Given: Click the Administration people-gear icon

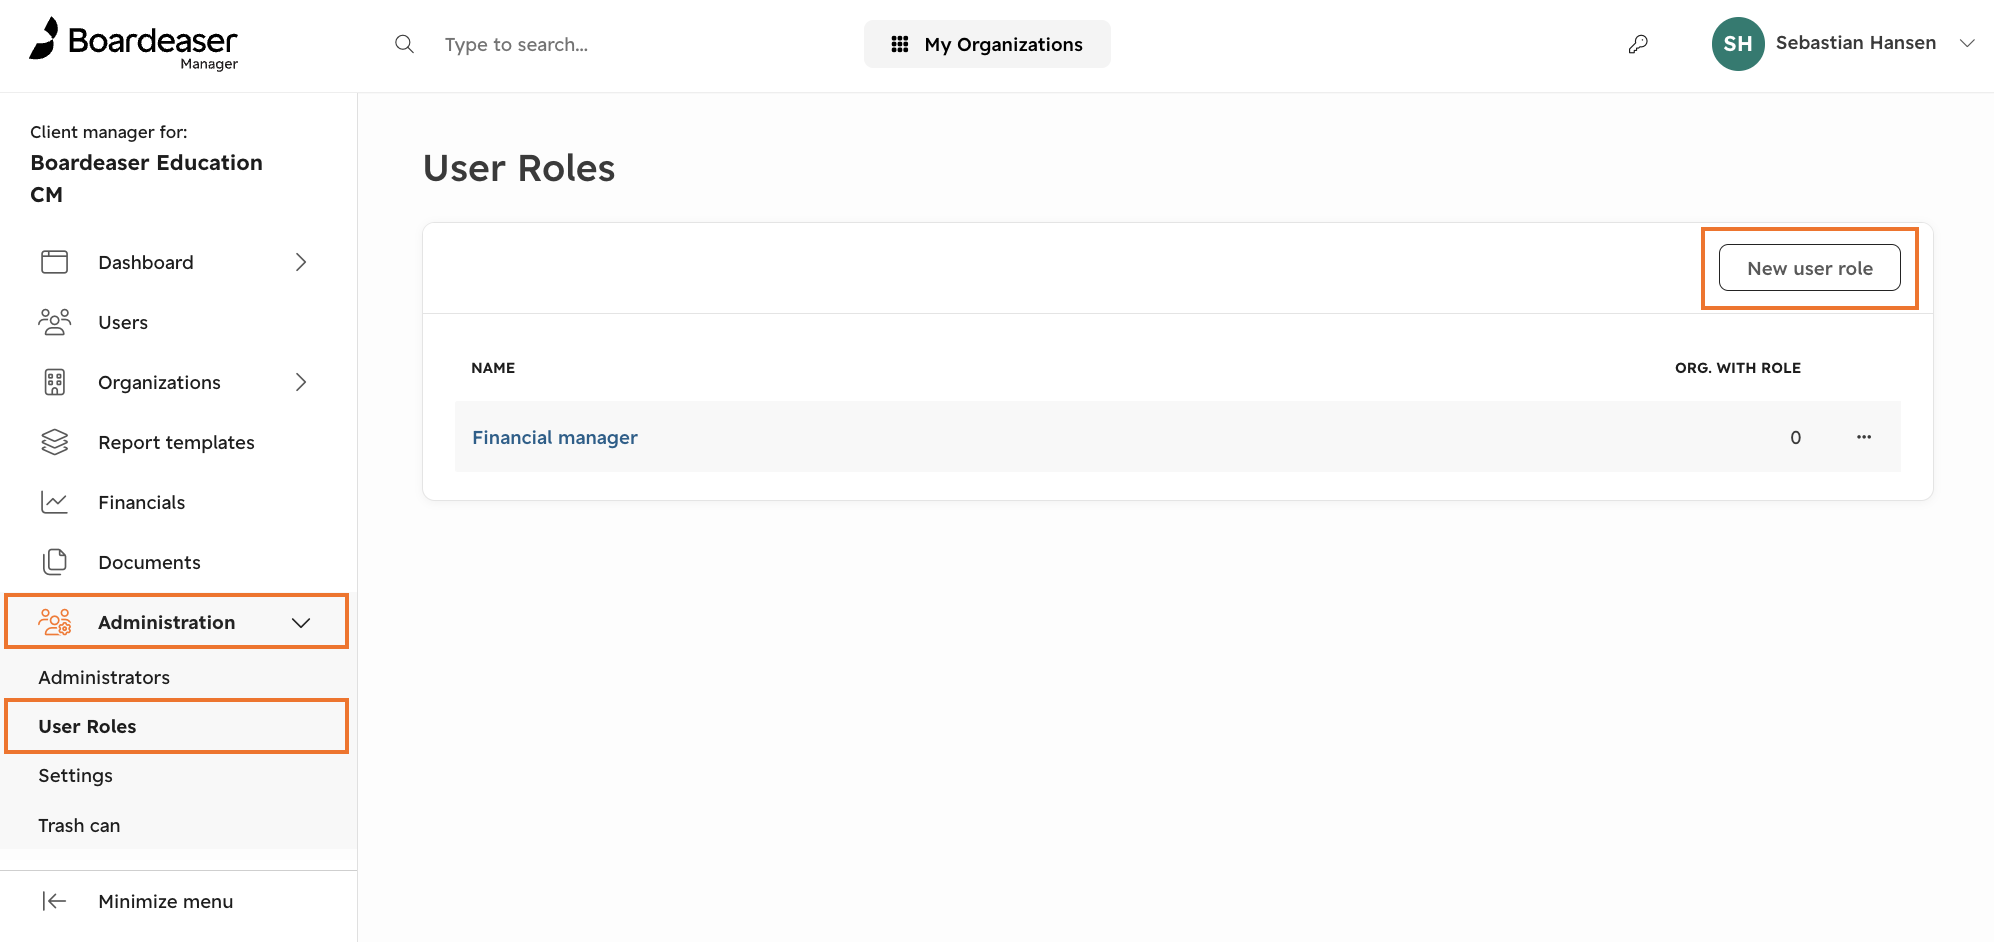Looking at the screenshot, I should click(55, 622).
